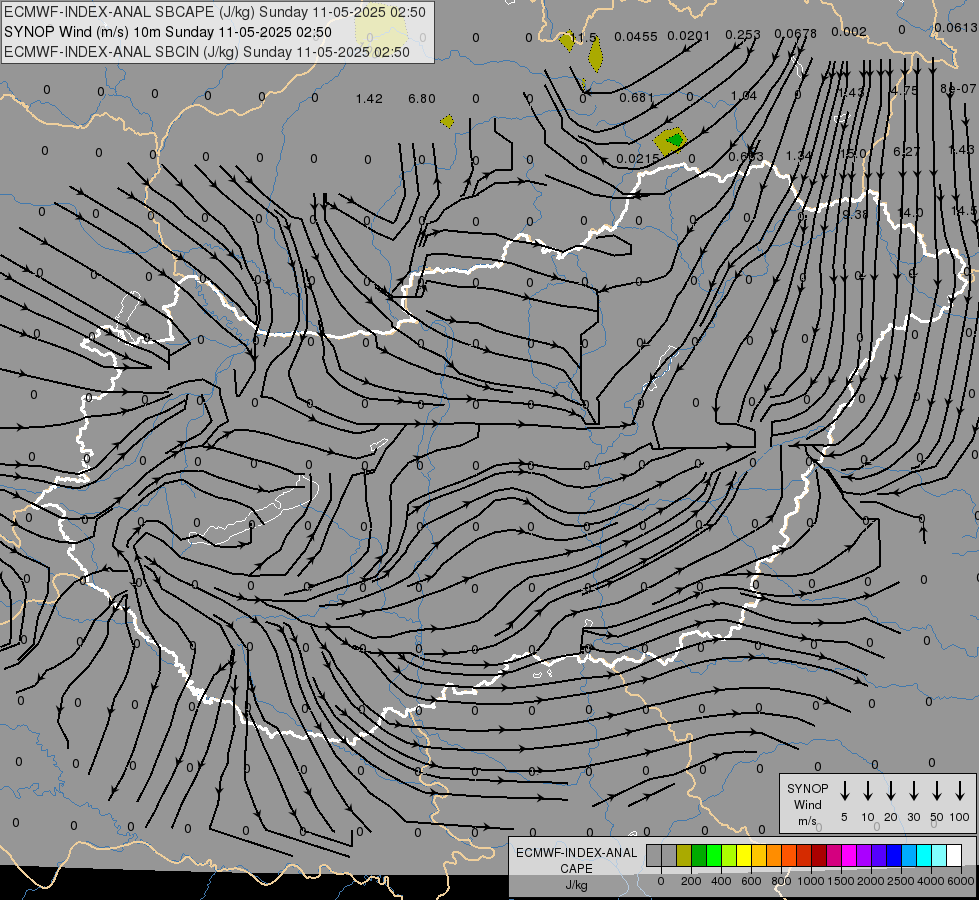The width and height of the screenshot is (979, 900).
Task: Click the green CAPE patch near value 0.0215
Action: pos(675,141)
